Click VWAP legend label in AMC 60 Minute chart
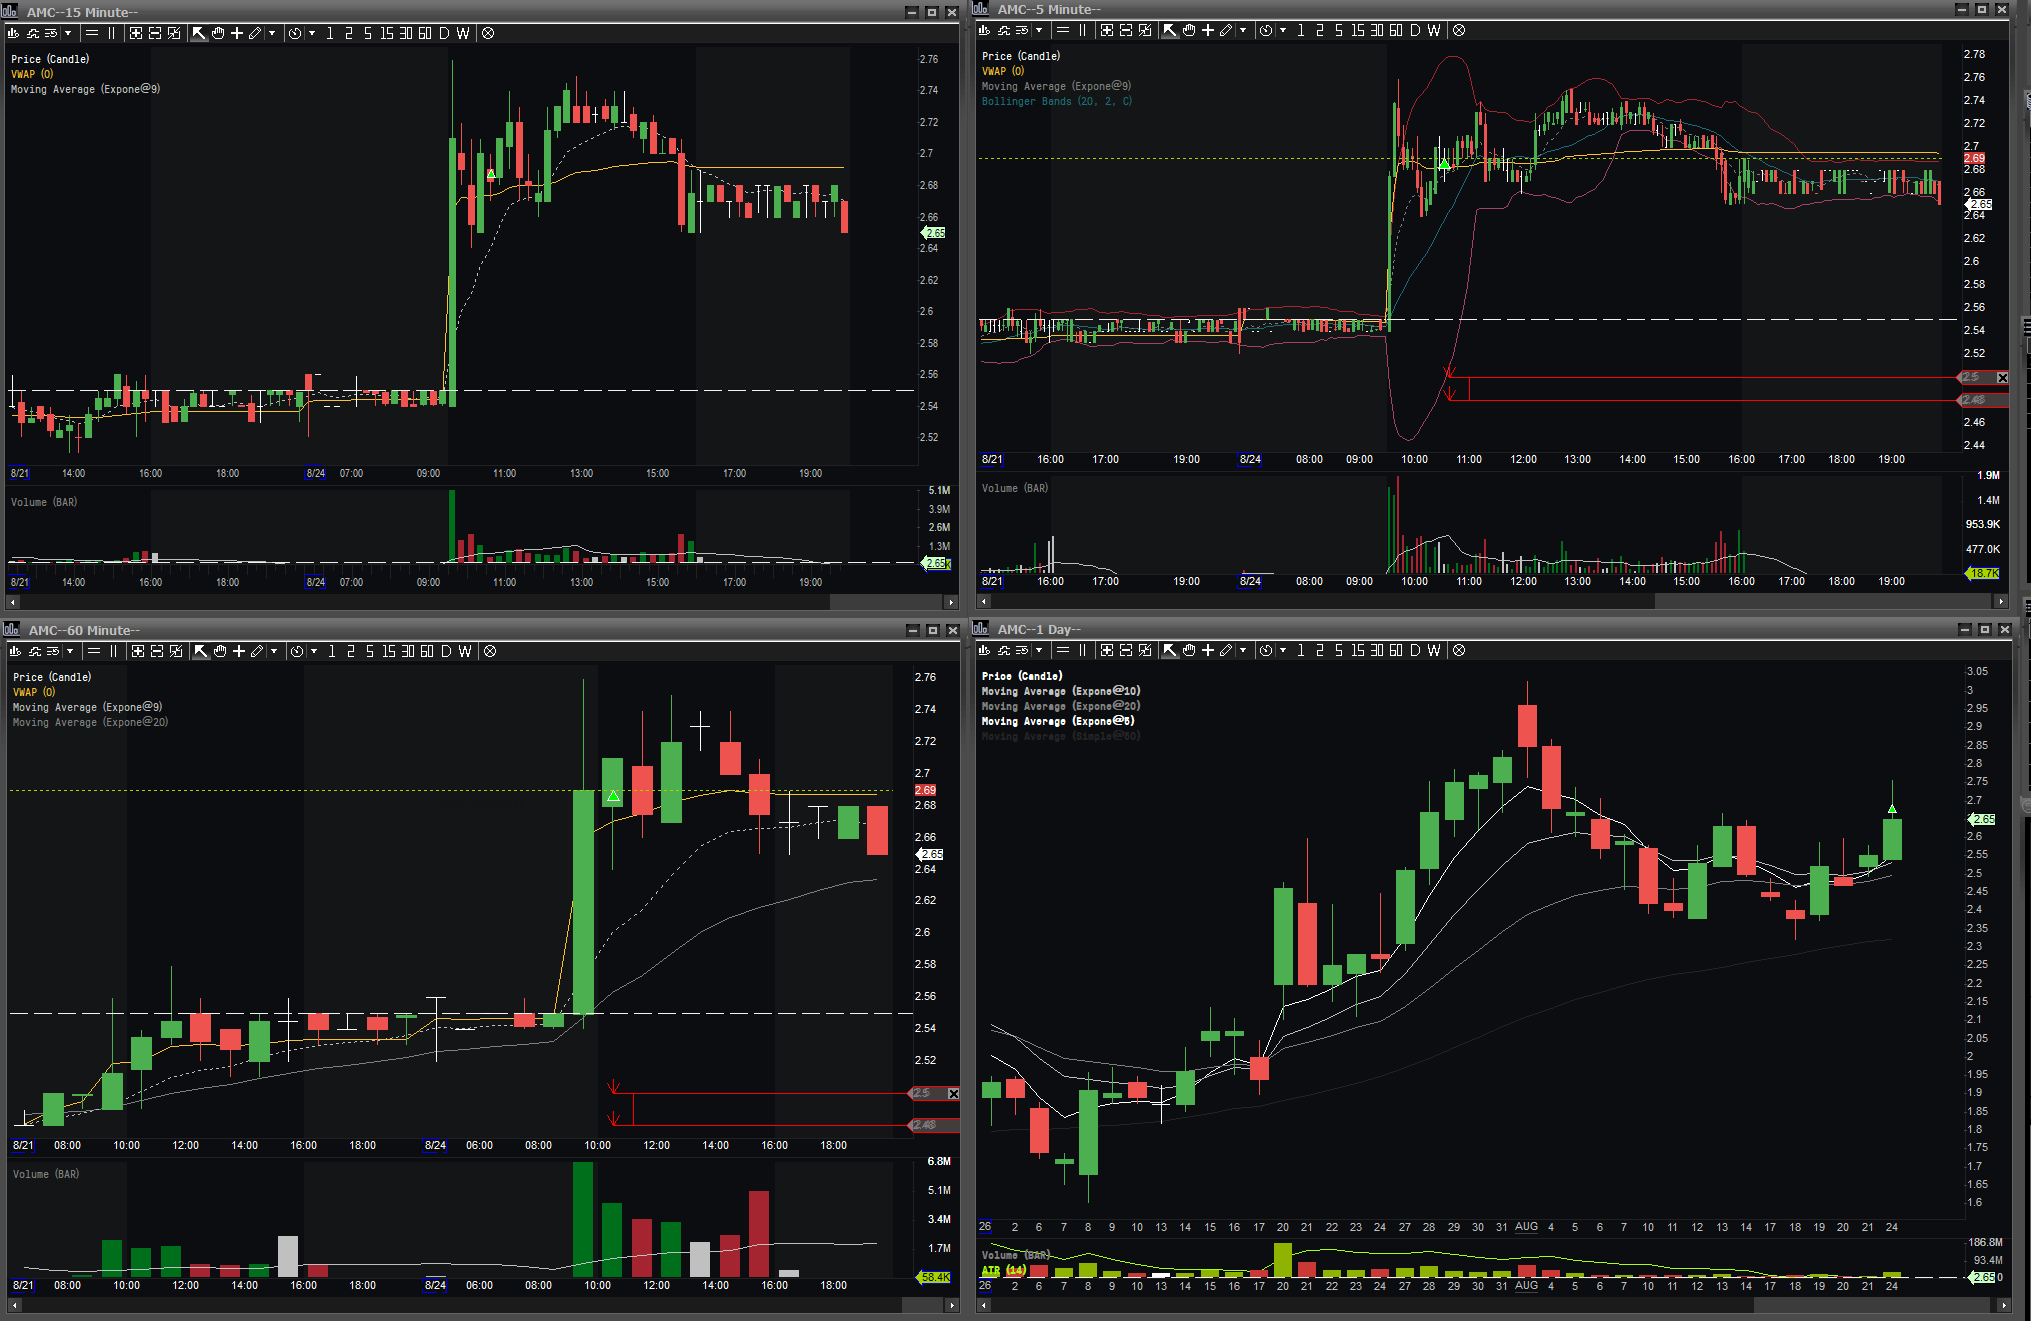The width and height of the screenshot is (2031, 1321). [34, 692]
